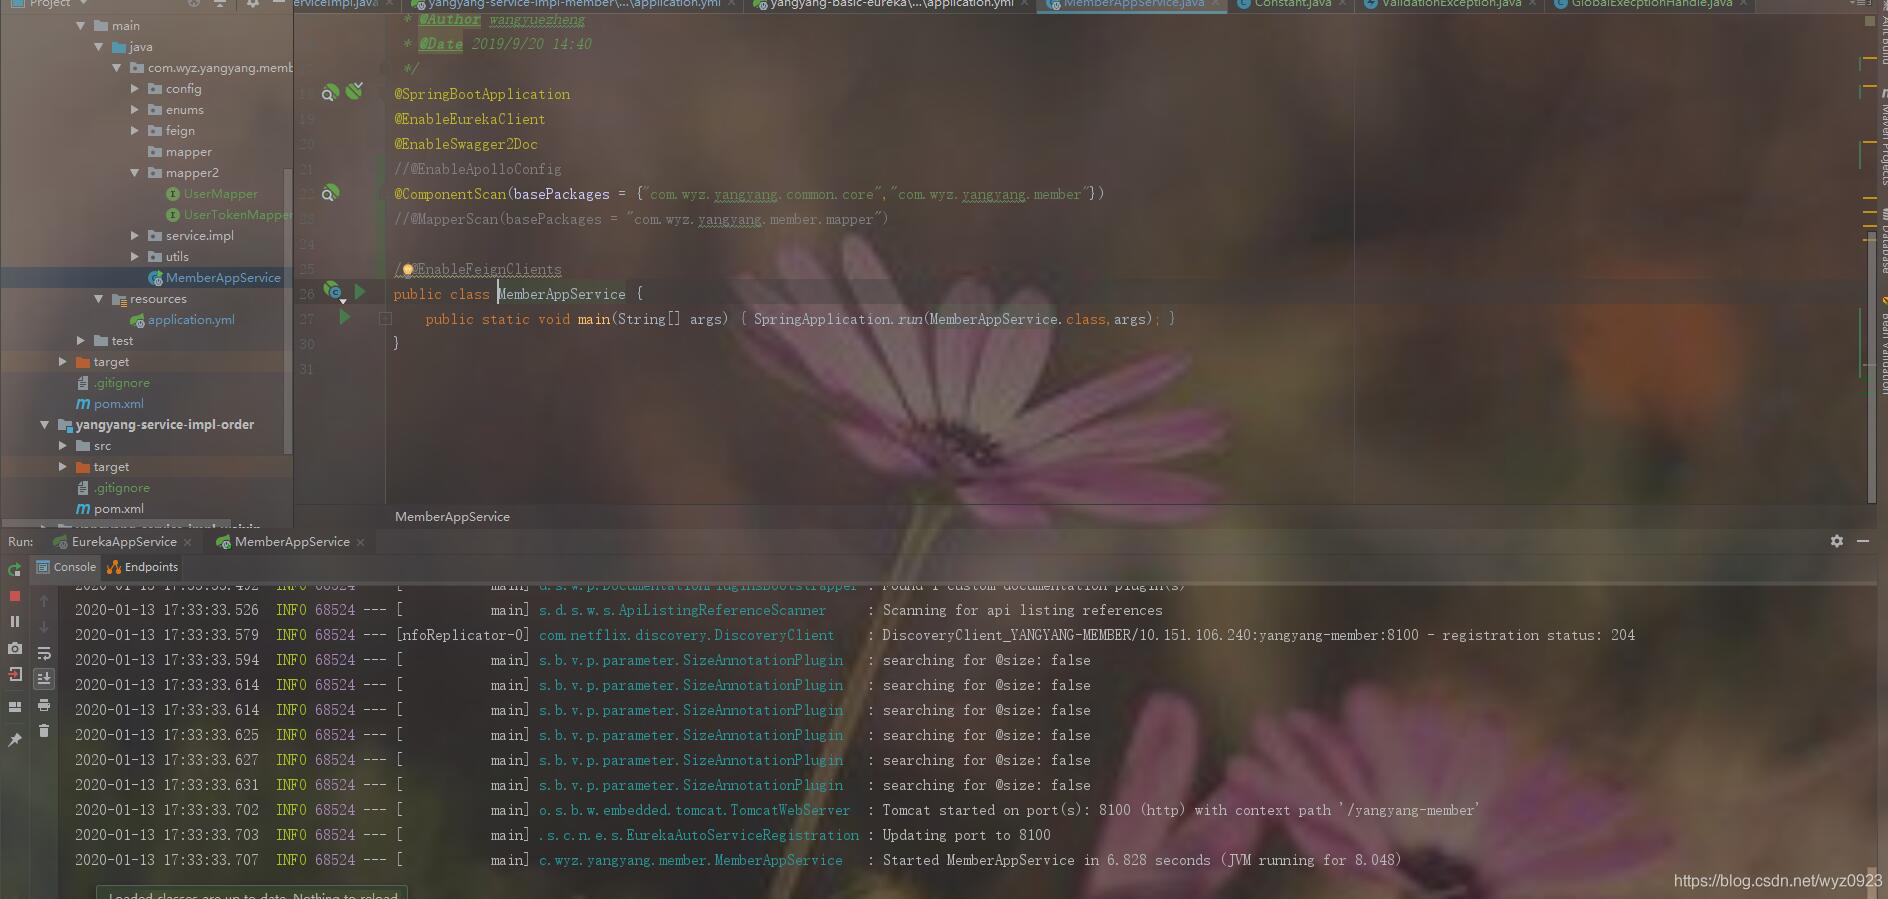Viewport: 1888px width, 899px height.
Task: Collapse the mapper2 folder
Action: coord(135,173)
